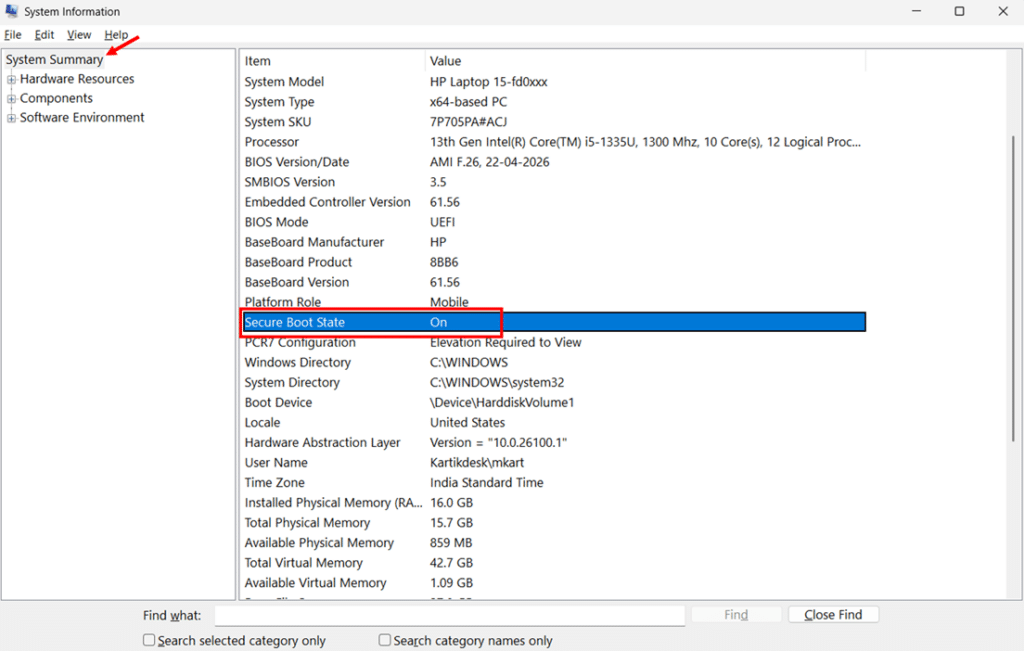This screenshot has width=1024, height=651.
Task: Click the value C:\WINDOWS\system32
Action: (497, 383)
